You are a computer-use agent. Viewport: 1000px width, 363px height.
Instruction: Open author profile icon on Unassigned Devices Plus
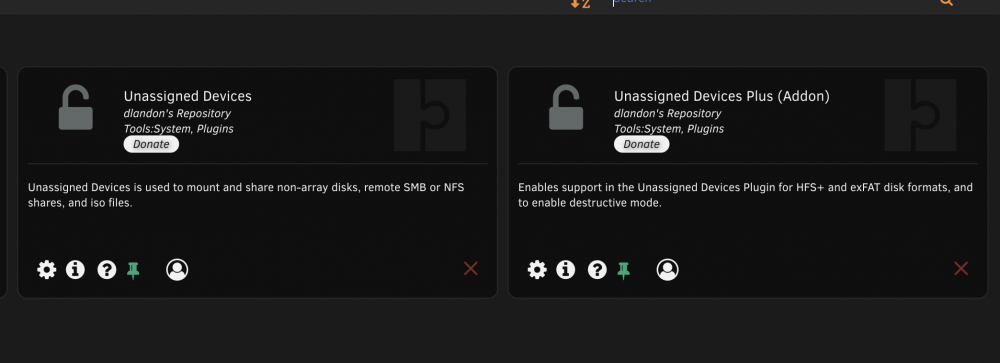668,270
